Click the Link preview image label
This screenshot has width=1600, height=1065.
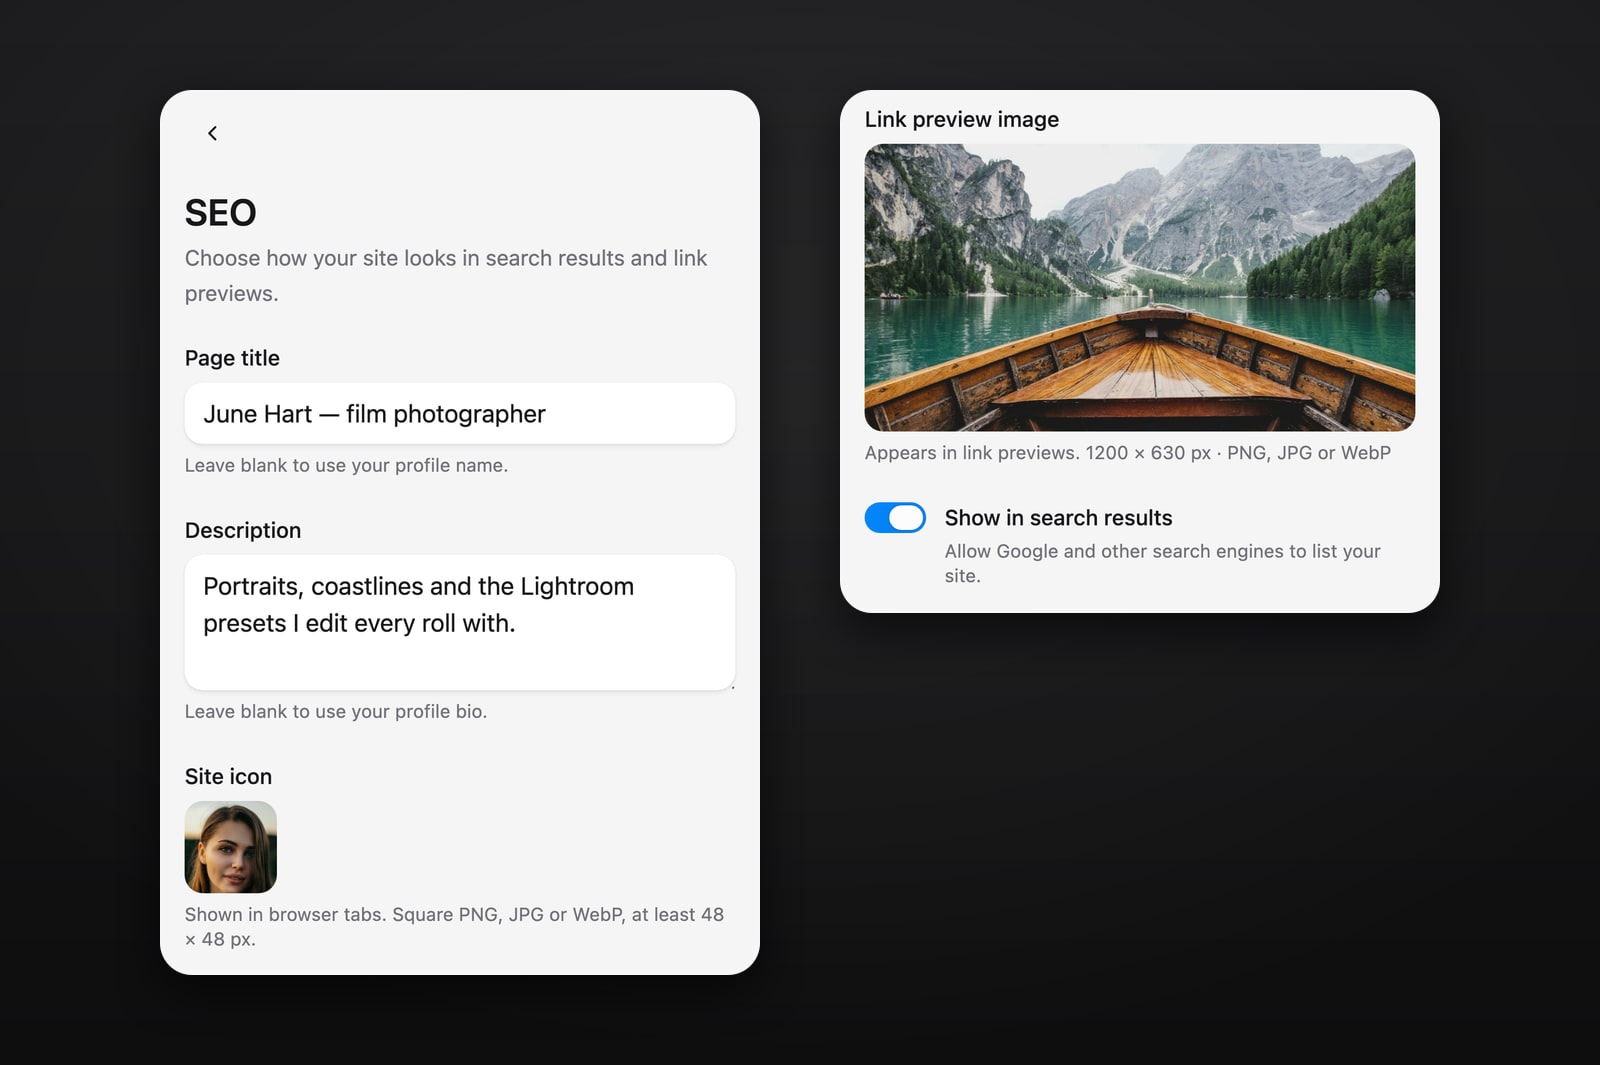coord(962,119)
